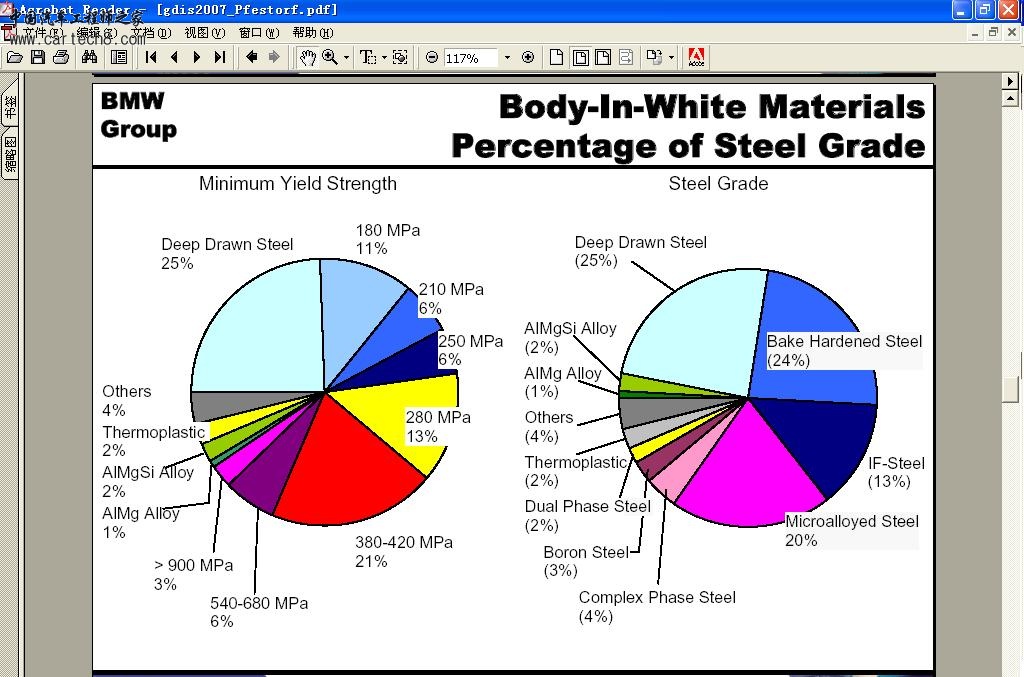Image resolution: width=1024 pixels, height=677 pixels.
Task: Select the Hand tool
Action: pyautogui.click(x=308, y=57)
